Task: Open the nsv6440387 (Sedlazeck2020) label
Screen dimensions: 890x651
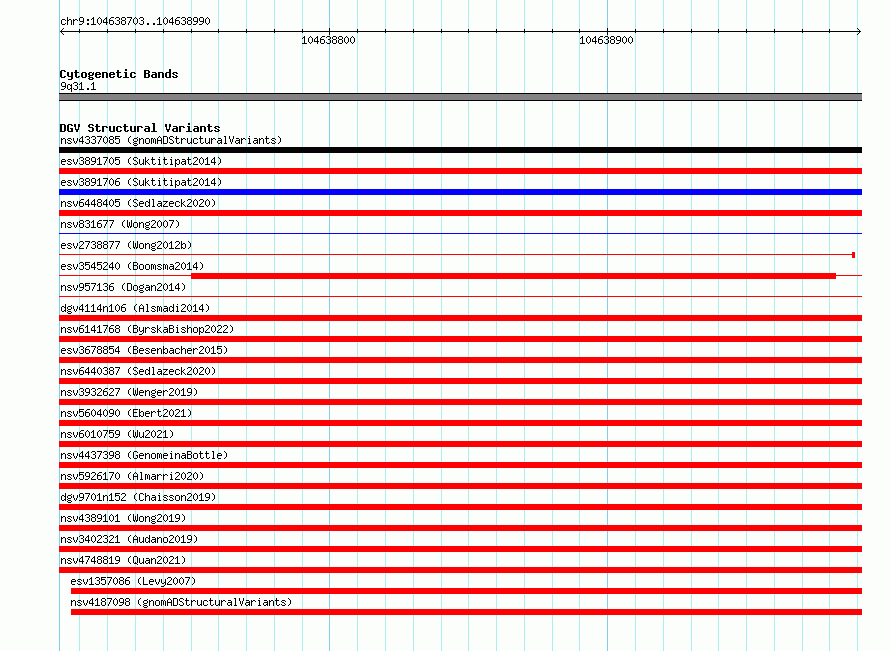Action: [x=138, y=371]
